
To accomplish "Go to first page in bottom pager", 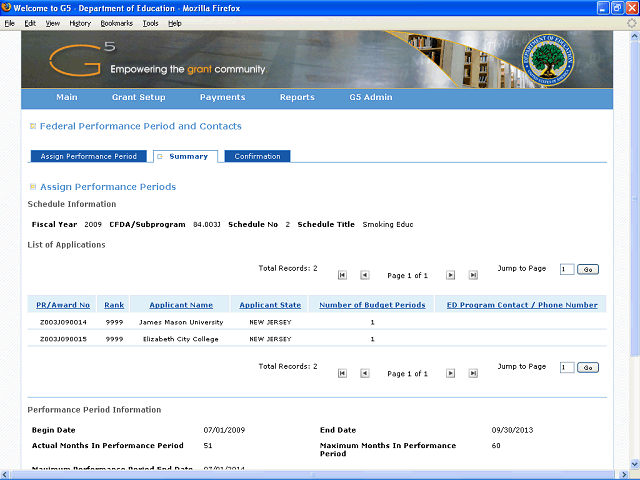I will coord(342,373).
